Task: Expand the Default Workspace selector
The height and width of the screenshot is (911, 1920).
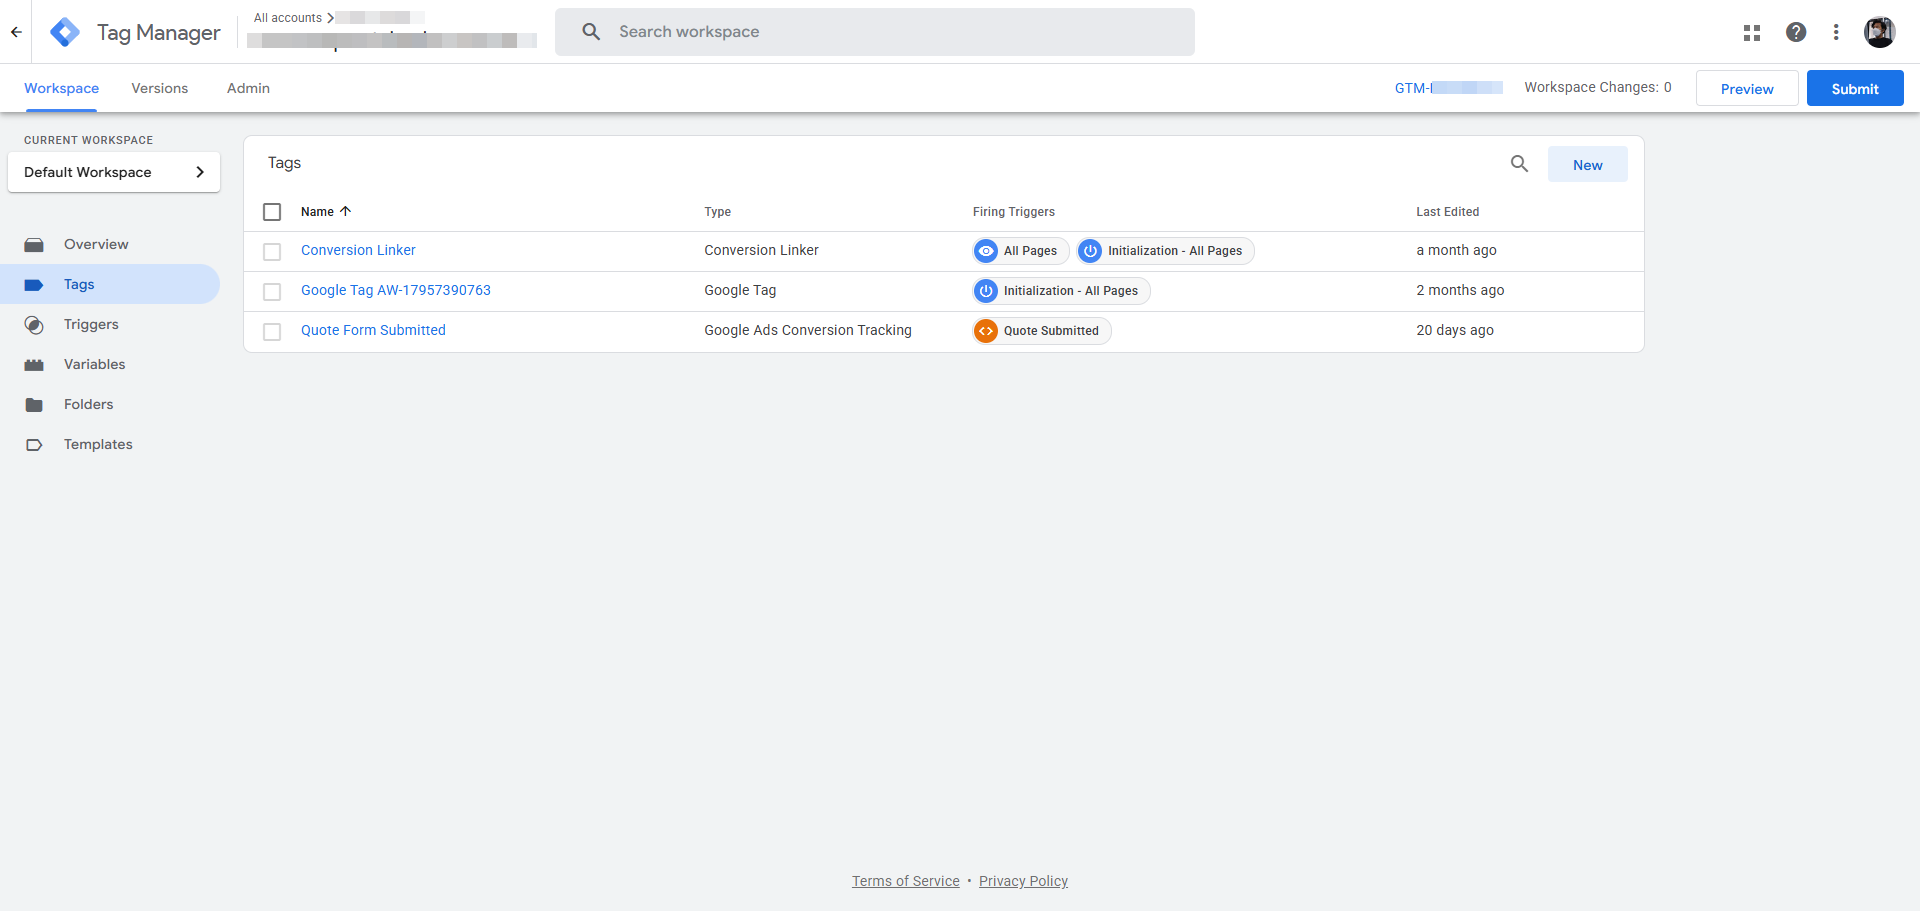Action: point(114,172)
